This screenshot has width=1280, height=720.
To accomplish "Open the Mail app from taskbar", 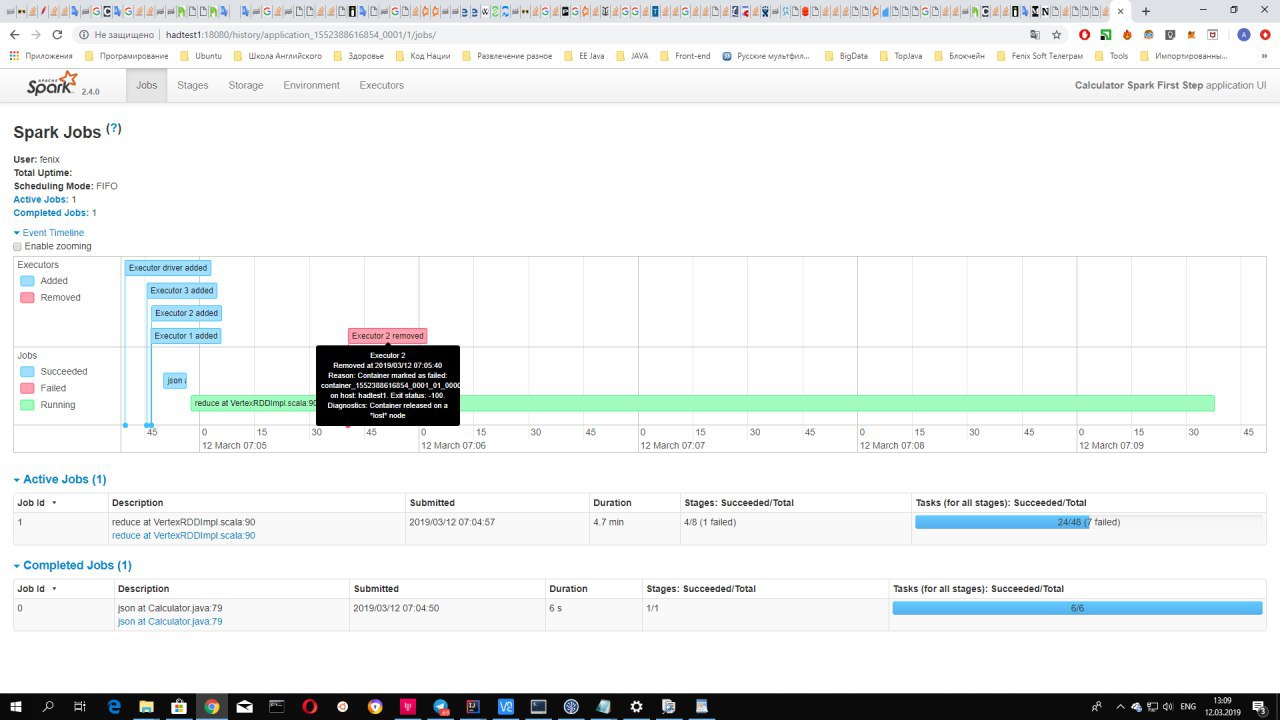I will click(x=244, y=706).
